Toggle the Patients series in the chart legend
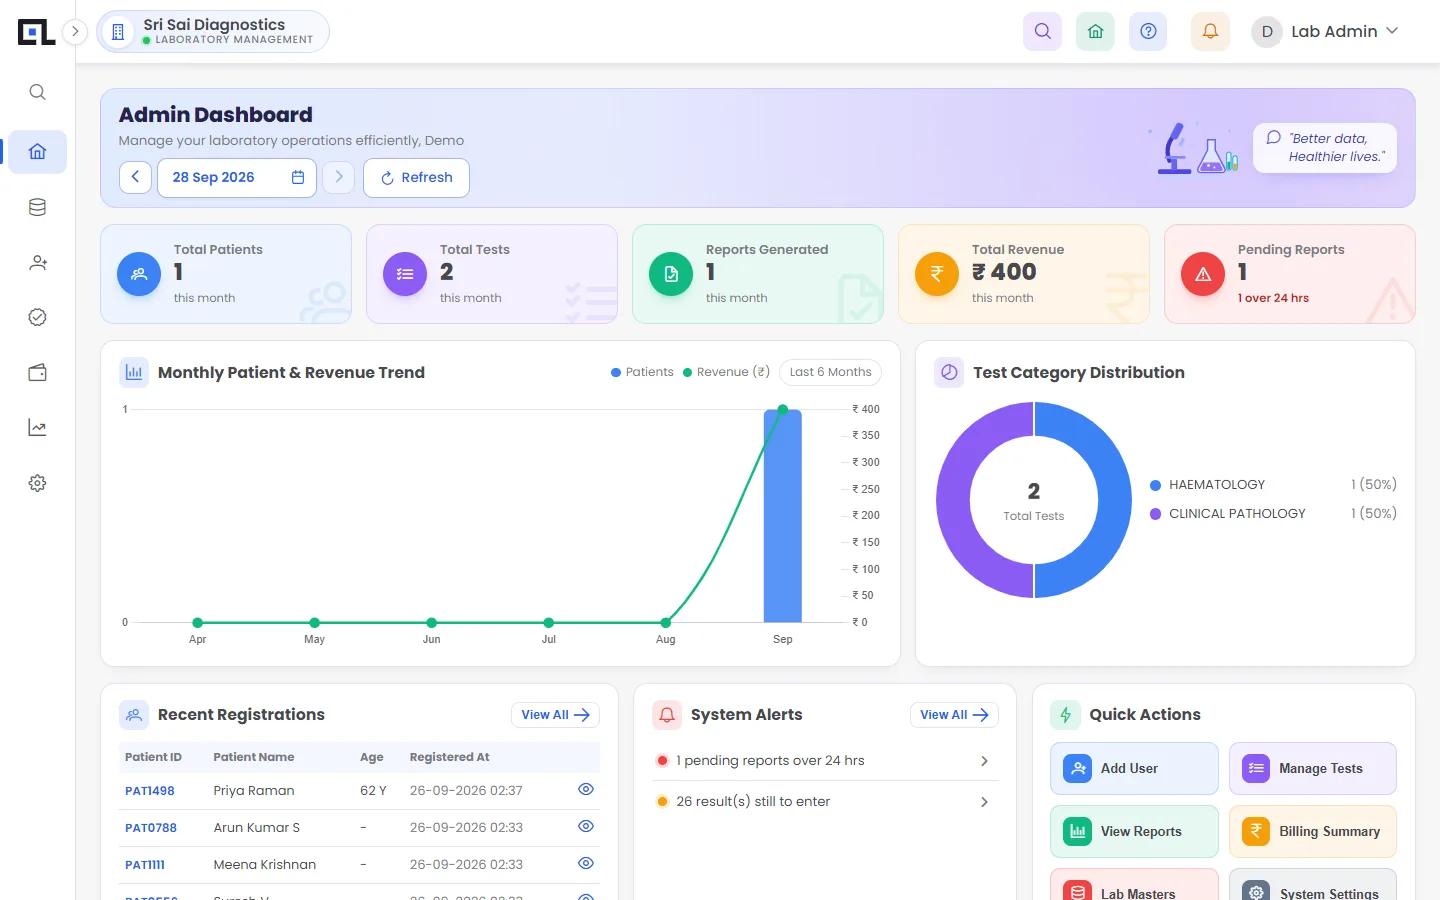The image size is (1440, 900). tap(642, 372)
